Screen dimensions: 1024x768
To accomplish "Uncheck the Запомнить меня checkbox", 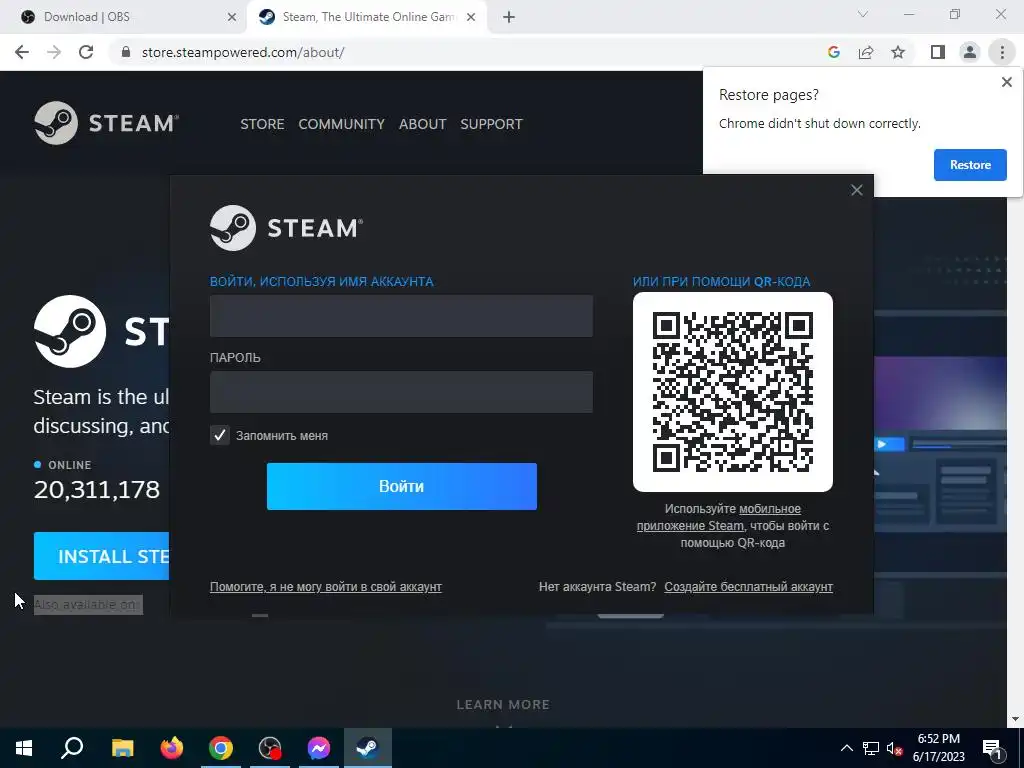I will pyautogui.click(x=219, y=435).
